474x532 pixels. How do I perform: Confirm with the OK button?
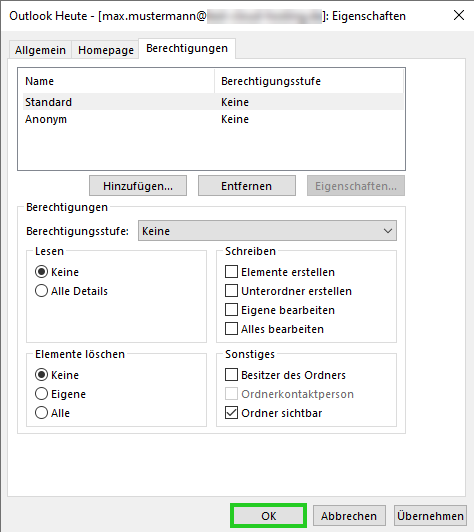click(x=268, y=516)
